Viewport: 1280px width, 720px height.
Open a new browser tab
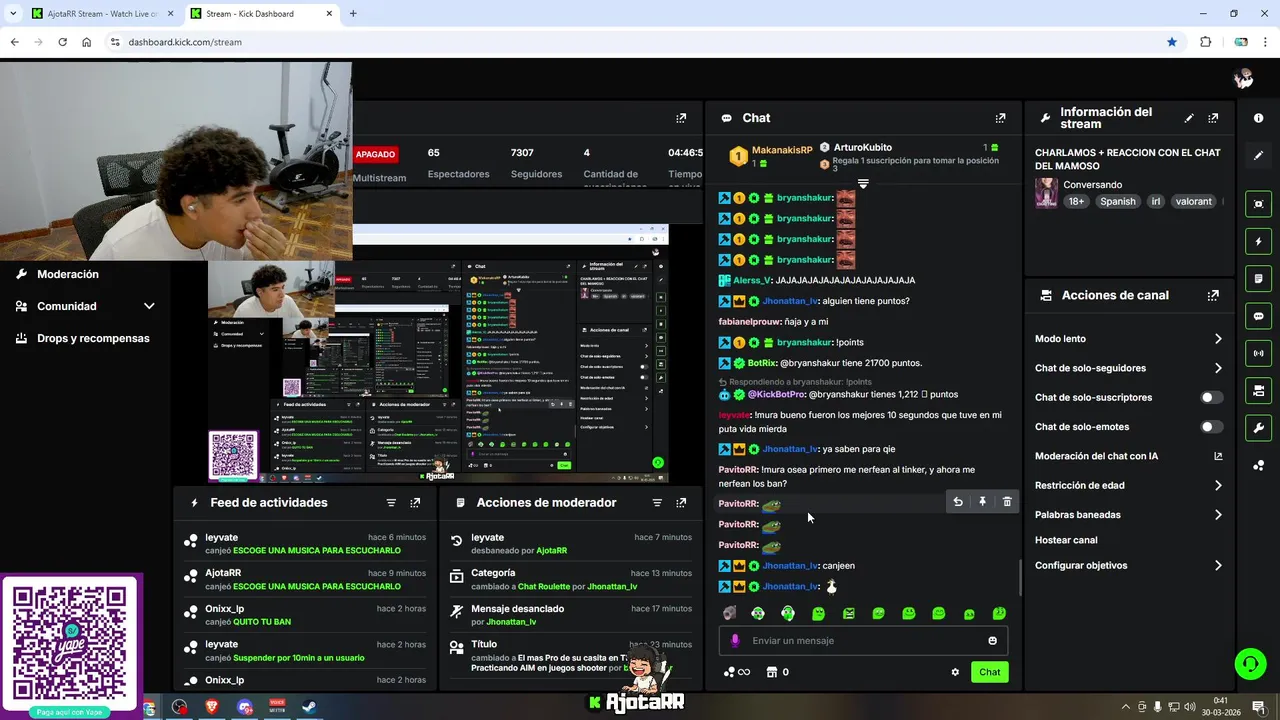pyautogui.click(x=353, y=14)
